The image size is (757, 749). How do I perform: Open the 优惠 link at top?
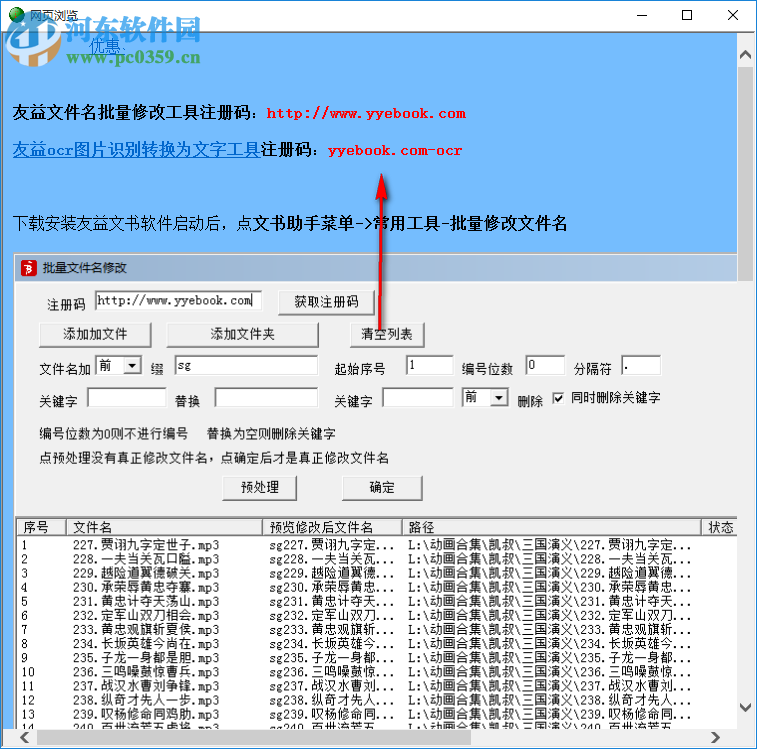pos(105,46)
